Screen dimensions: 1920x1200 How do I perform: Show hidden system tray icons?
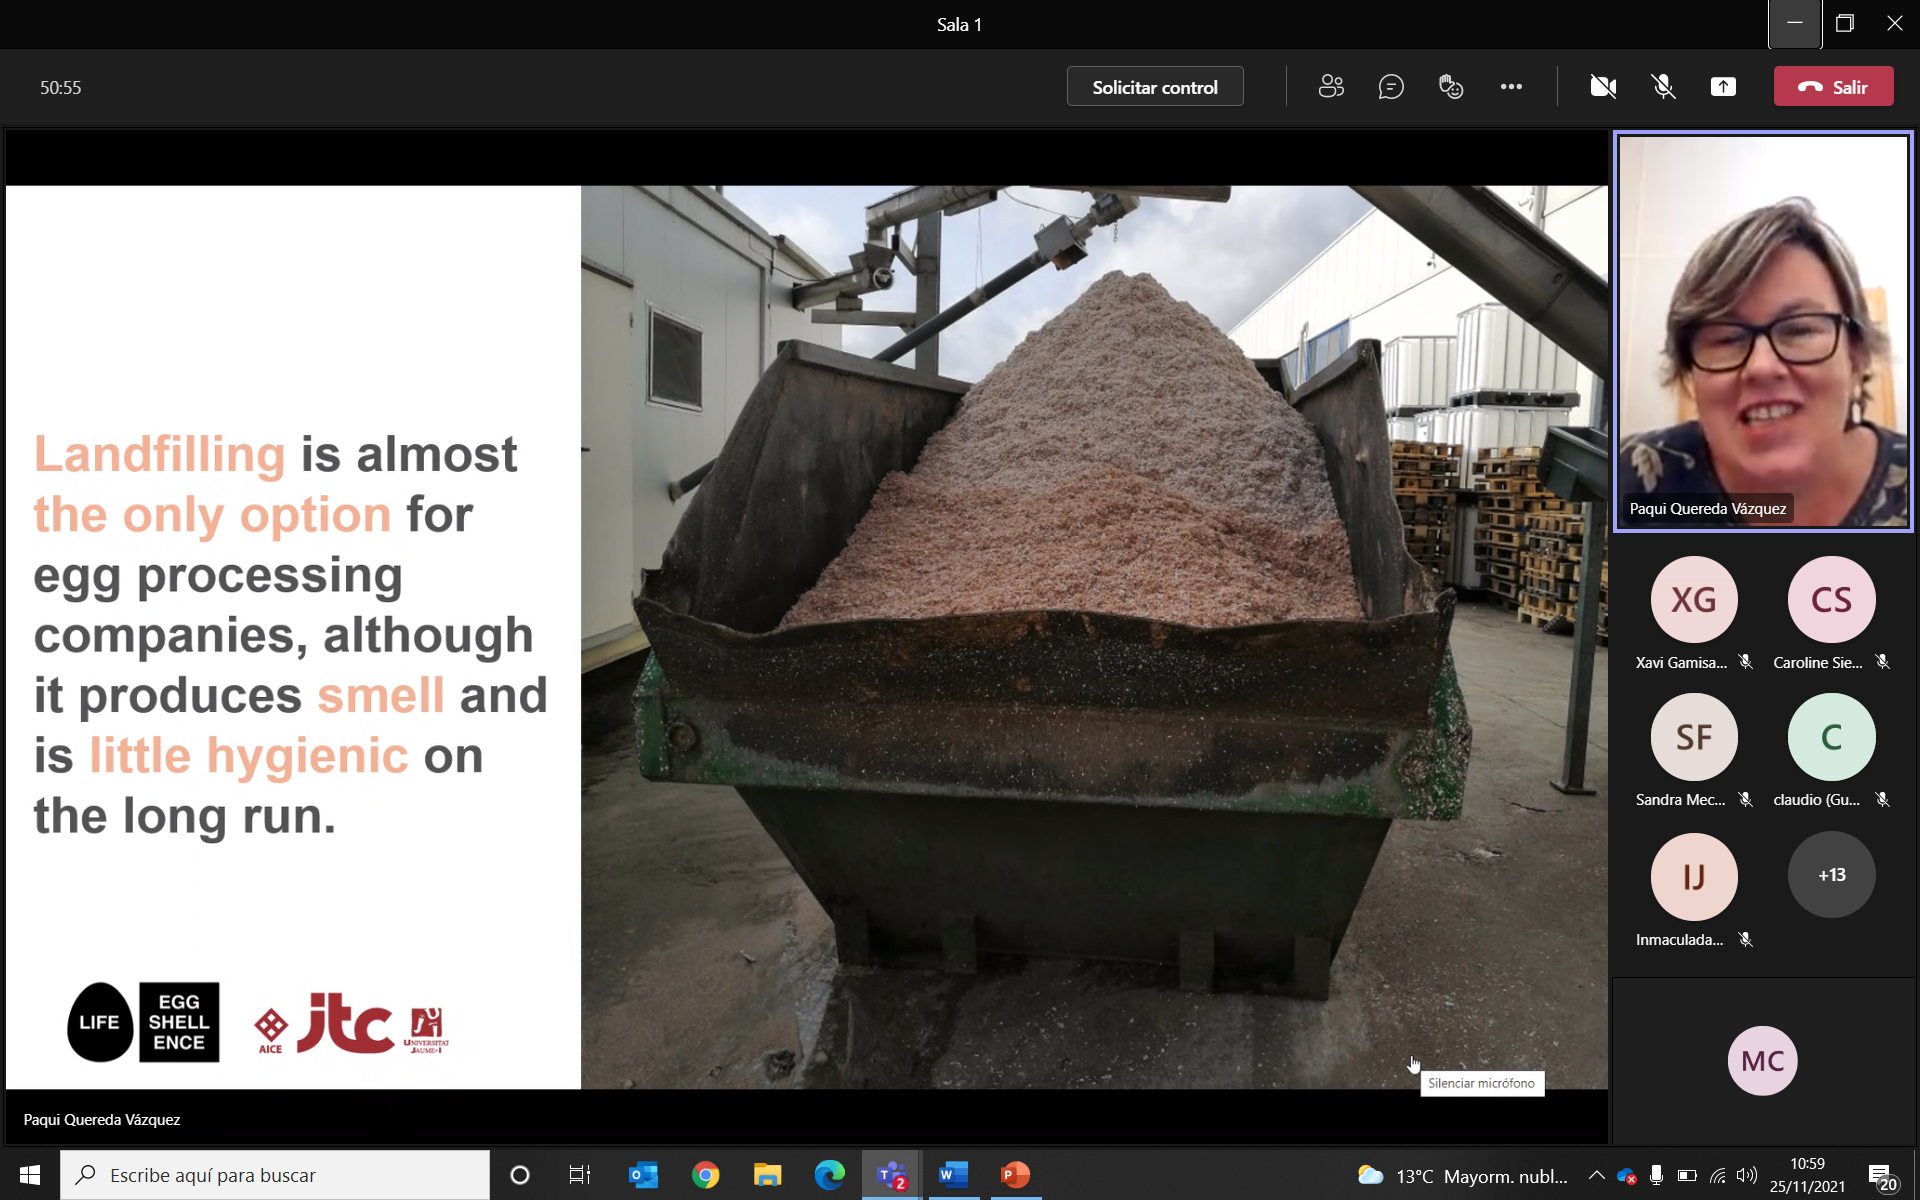click(1596, 1175)
